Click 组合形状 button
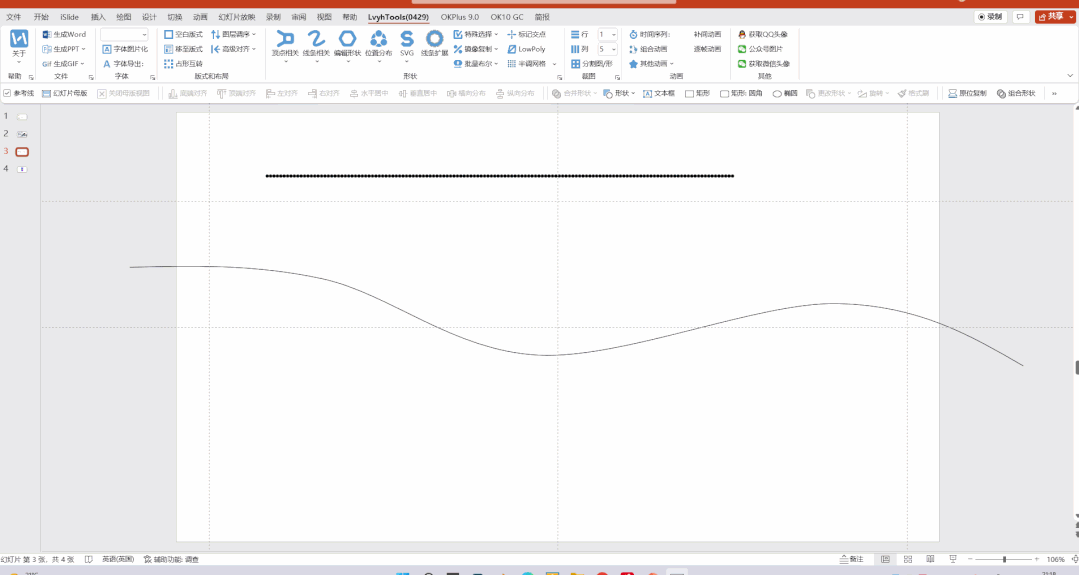The width and height of the screenshot is (1079, 575). pos(1016,94)
